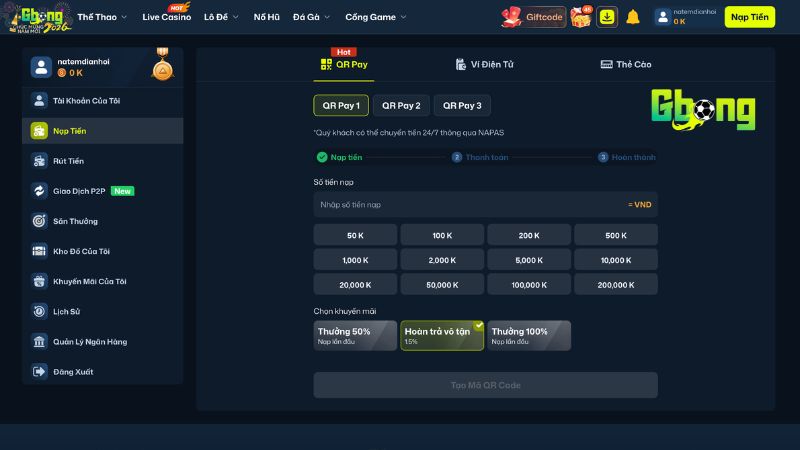
Task: Choose the 500 K amount button
Action: click(x=615, y=235)
